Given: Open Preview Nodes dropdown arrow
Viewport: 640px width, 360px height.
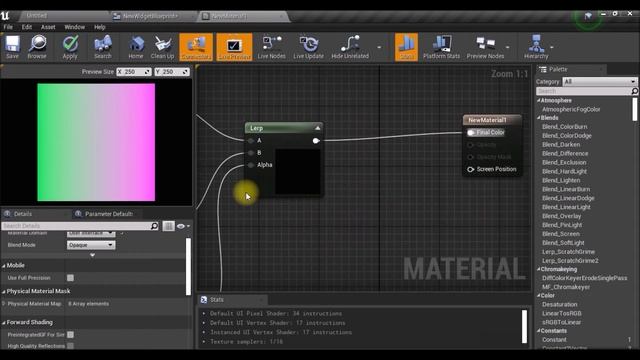Looking at the screenshot, I should [508, 47].
